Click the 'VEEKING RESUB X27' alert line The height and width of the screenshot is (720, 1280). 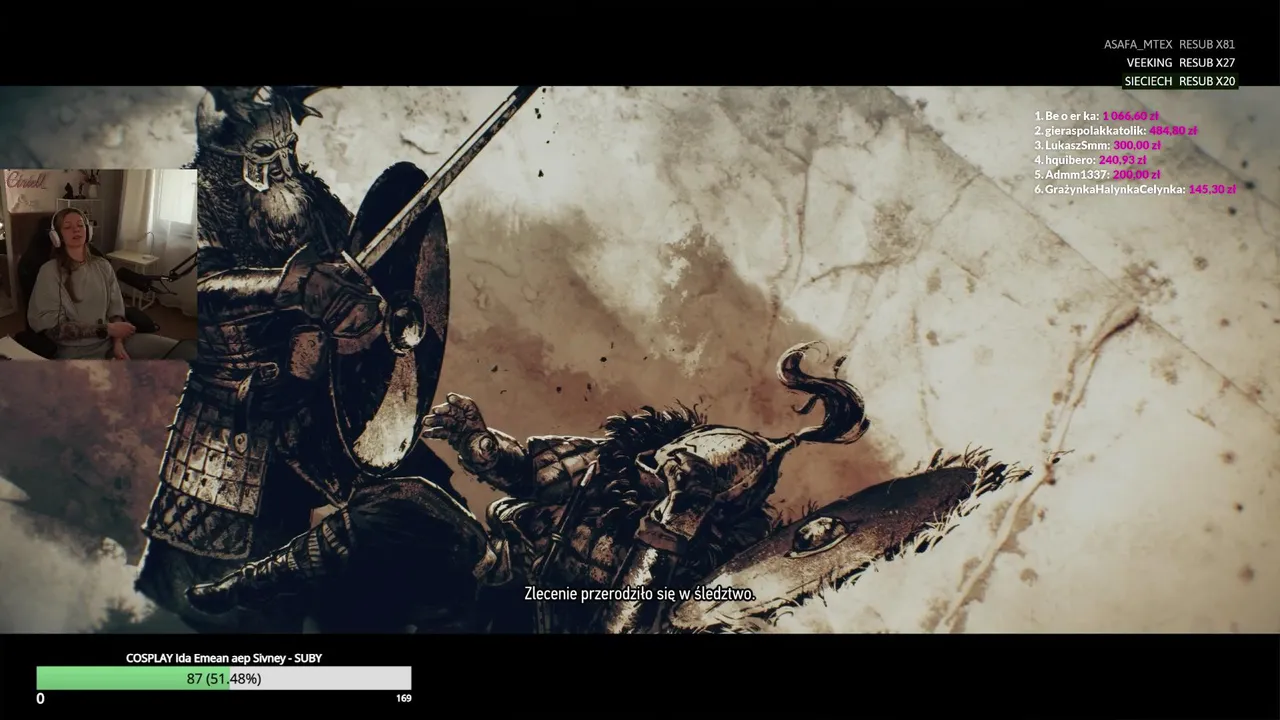coord(1180,63)
